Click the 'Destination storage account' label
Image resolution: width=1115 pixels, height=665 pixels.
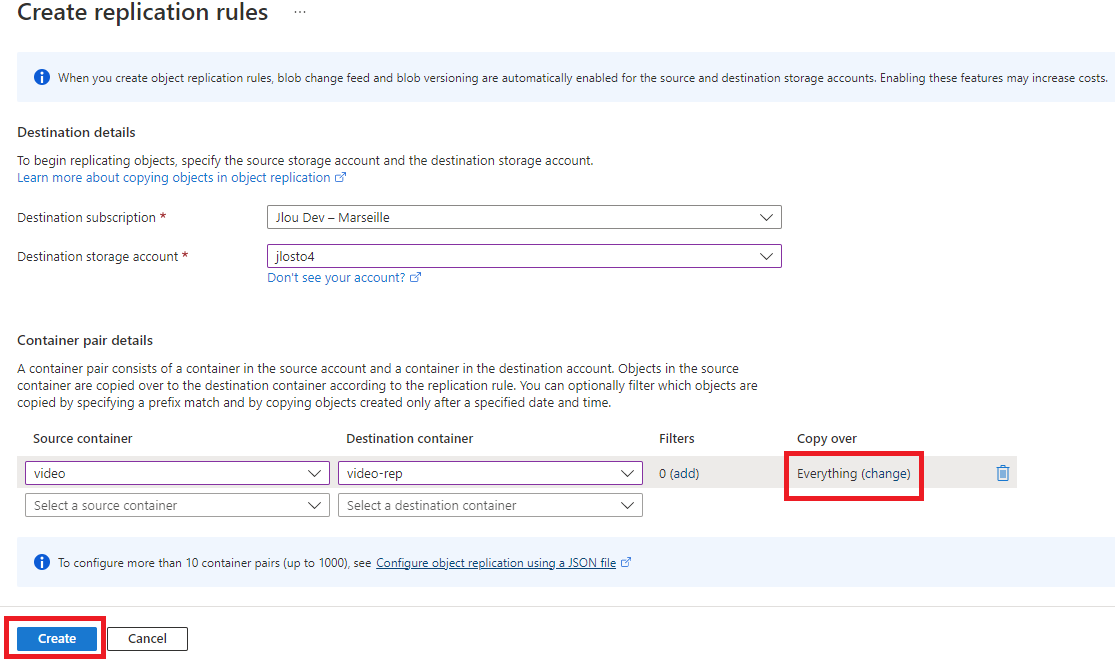click(x=97, y=257)
